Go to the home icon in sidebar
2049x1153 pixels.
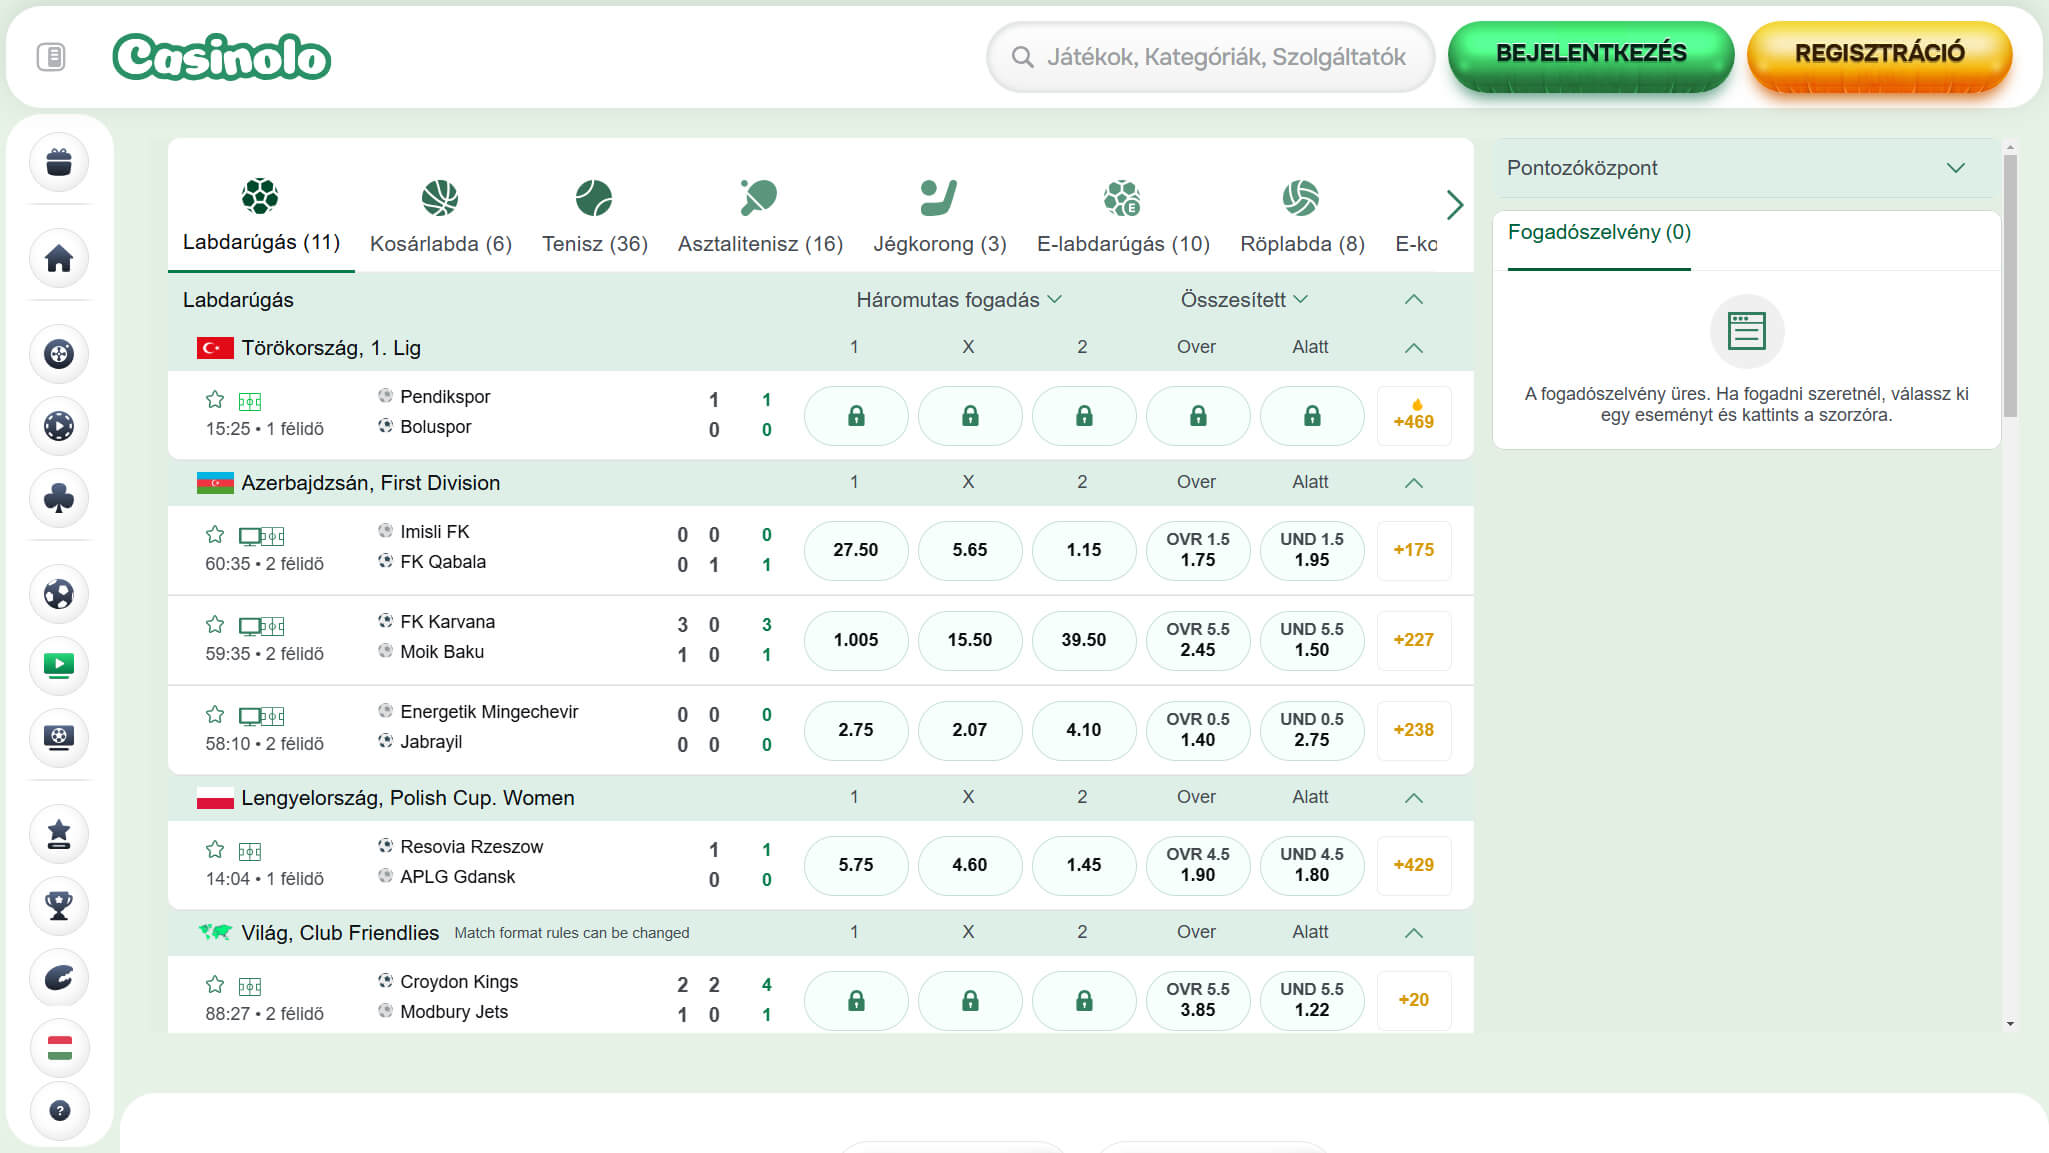click(x=59, y=258)
